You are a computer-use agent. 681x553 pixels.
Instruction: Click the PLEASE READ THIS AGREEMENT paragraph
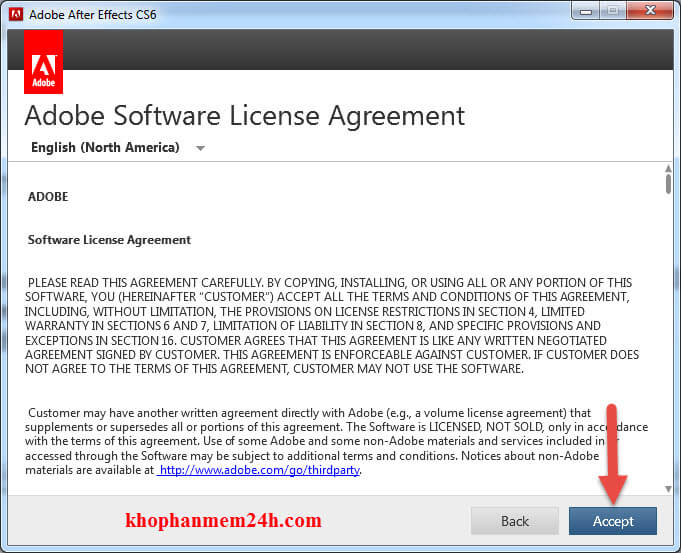click(x=330, y=325)
